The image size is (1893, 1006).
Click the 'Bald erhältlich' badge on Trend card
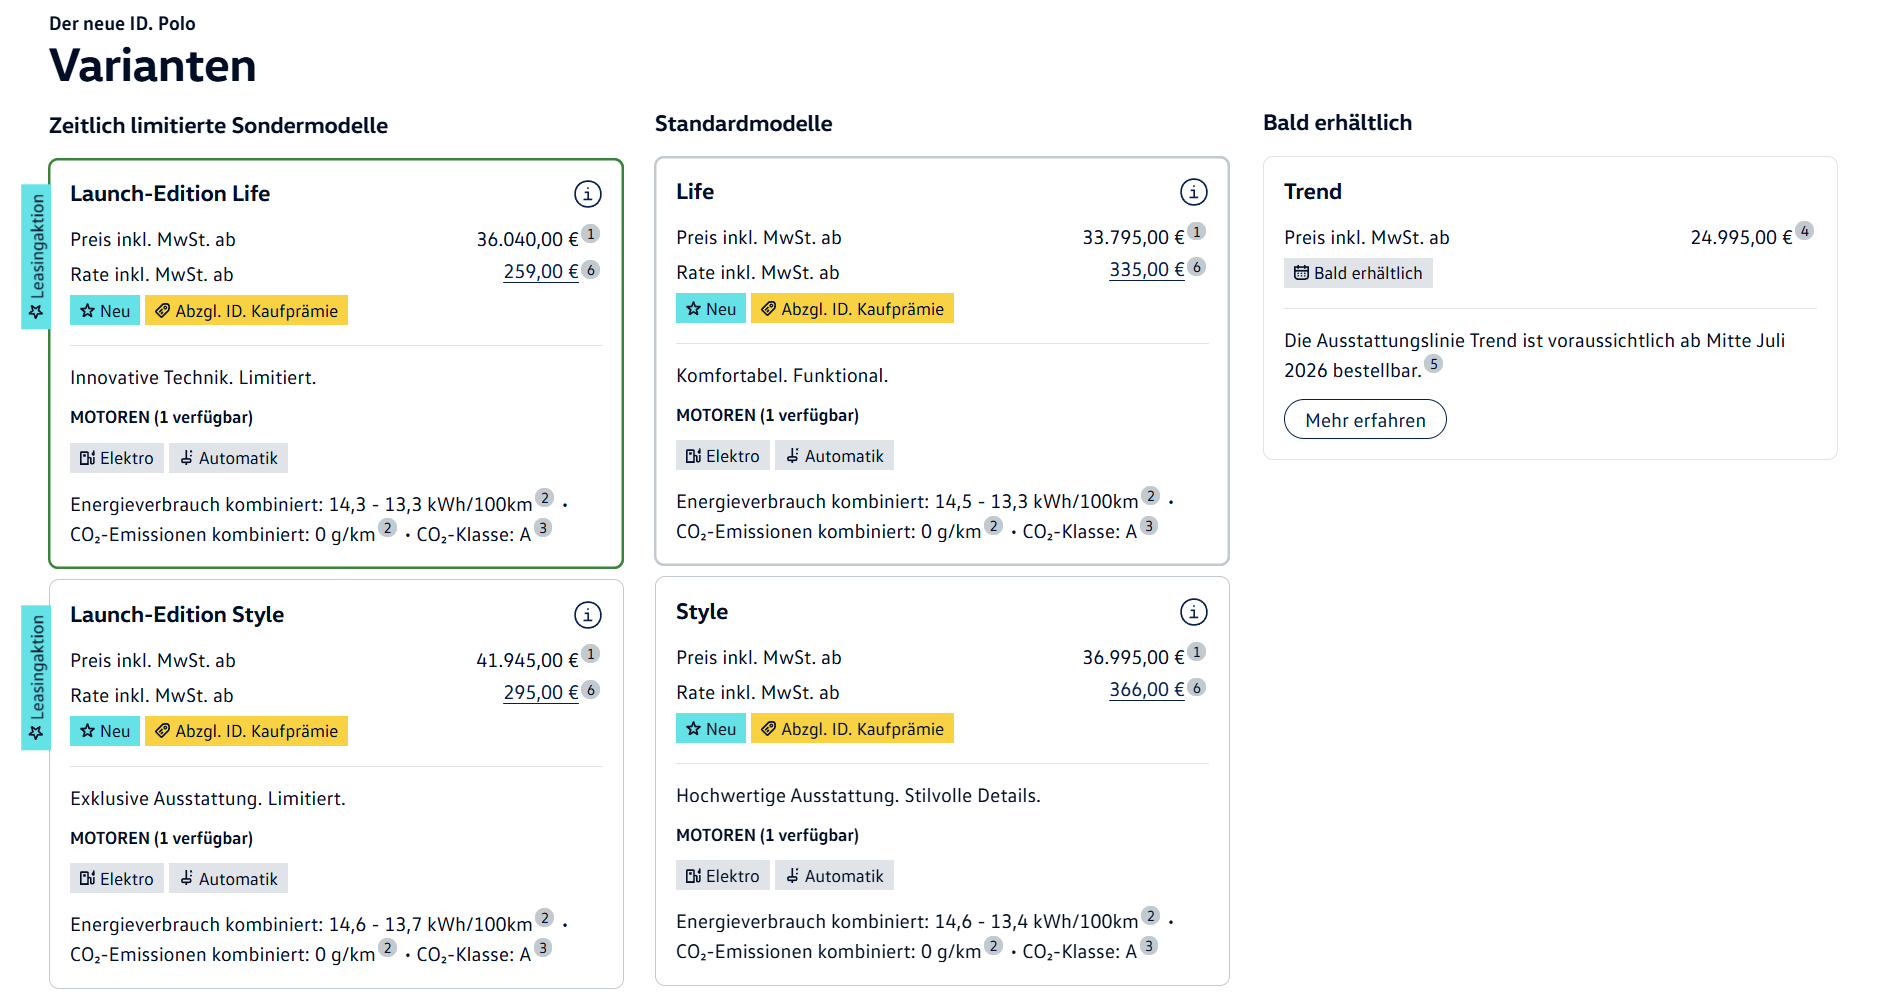1357,274
